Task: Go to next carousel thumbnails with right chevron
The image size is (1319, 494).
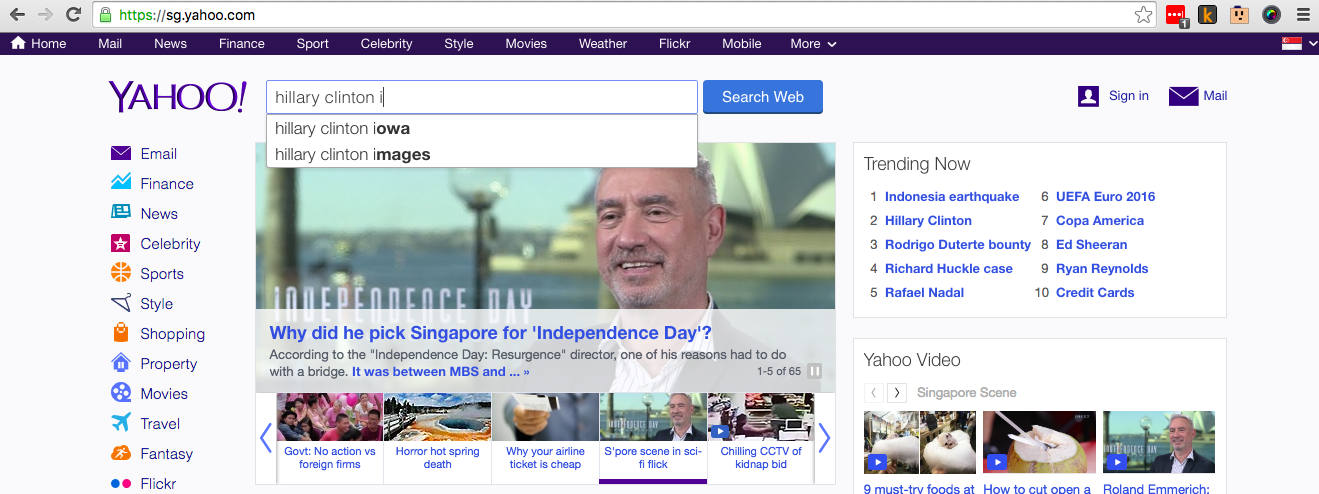Action: [824, 438]
